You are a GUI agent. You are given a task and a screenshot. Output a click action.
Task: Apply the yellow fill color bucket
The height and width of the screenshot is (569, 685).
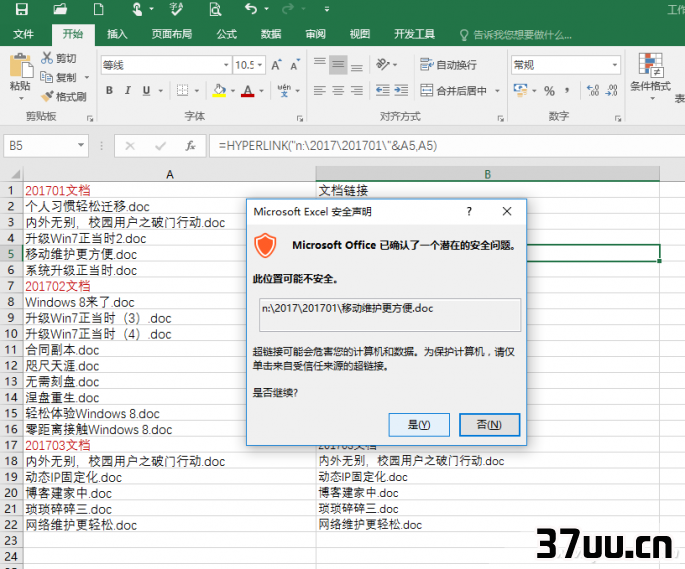coord(219,90)
